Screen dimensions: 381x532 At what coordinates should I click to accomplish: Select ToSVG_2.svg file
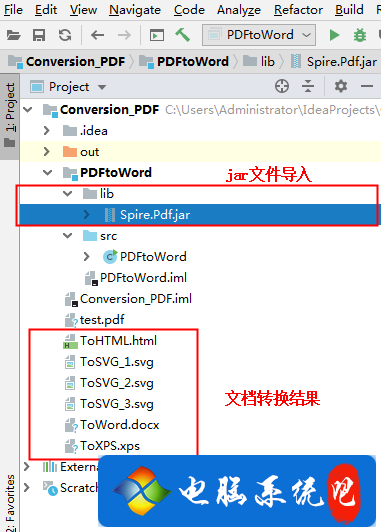(117, 383)
